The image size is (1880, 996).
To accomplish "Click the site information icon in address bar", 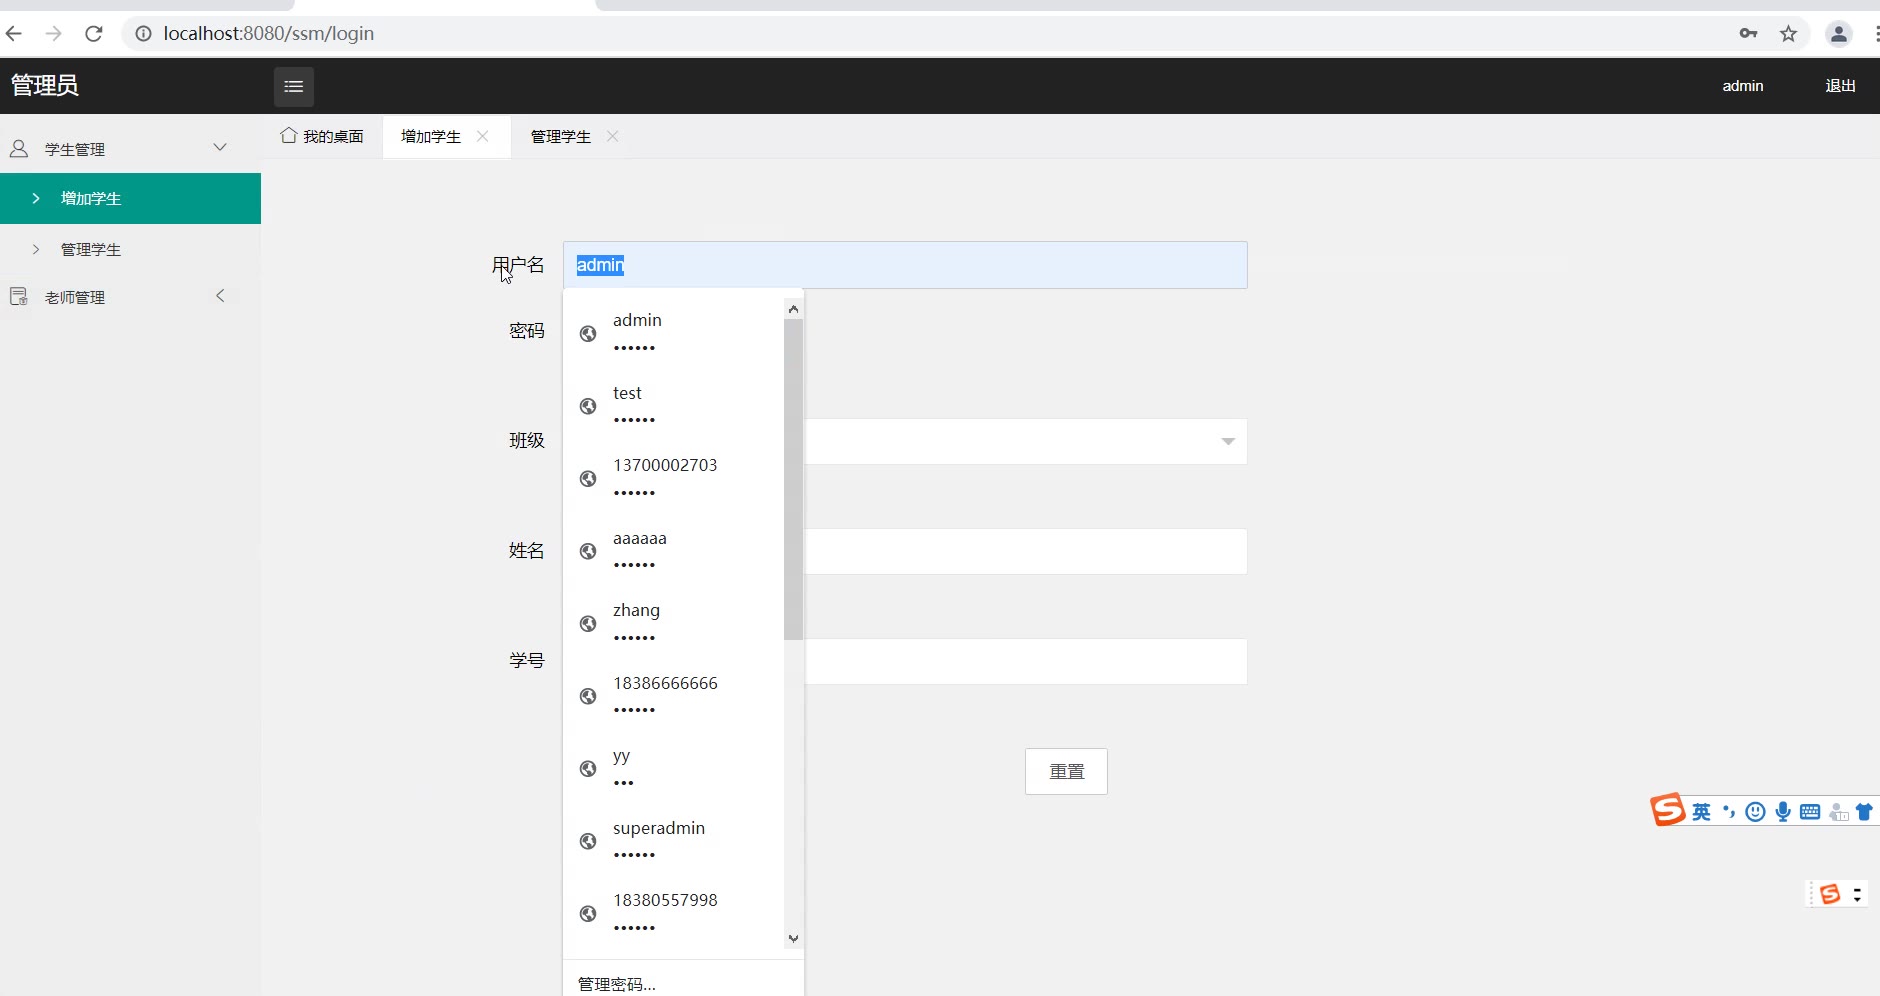I will tap(143, 34).
